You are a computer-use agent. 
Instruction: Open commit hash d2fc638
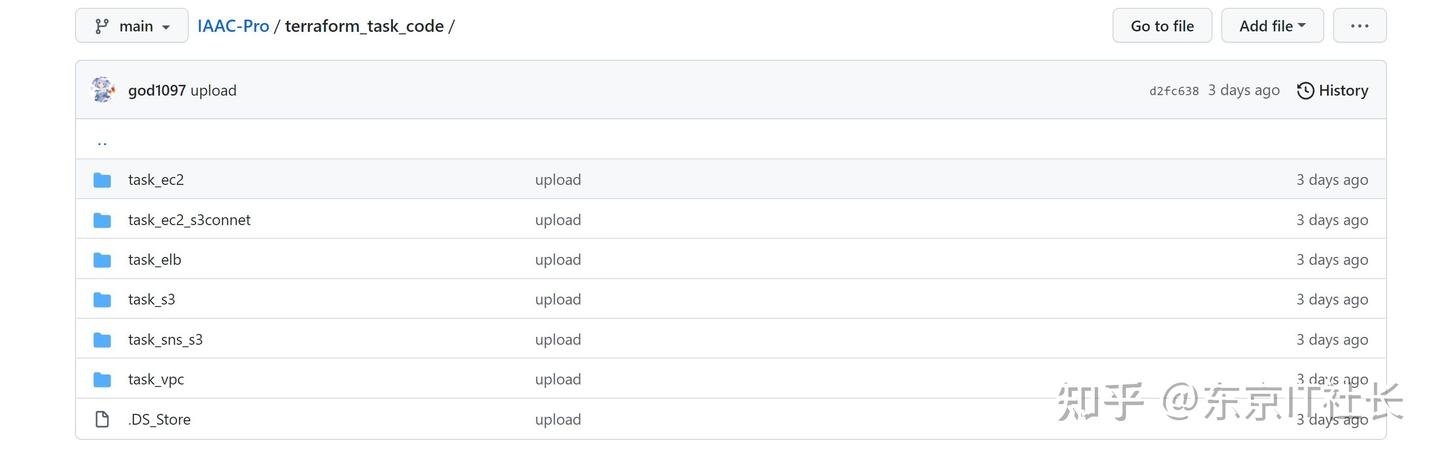click(1174, 91)
